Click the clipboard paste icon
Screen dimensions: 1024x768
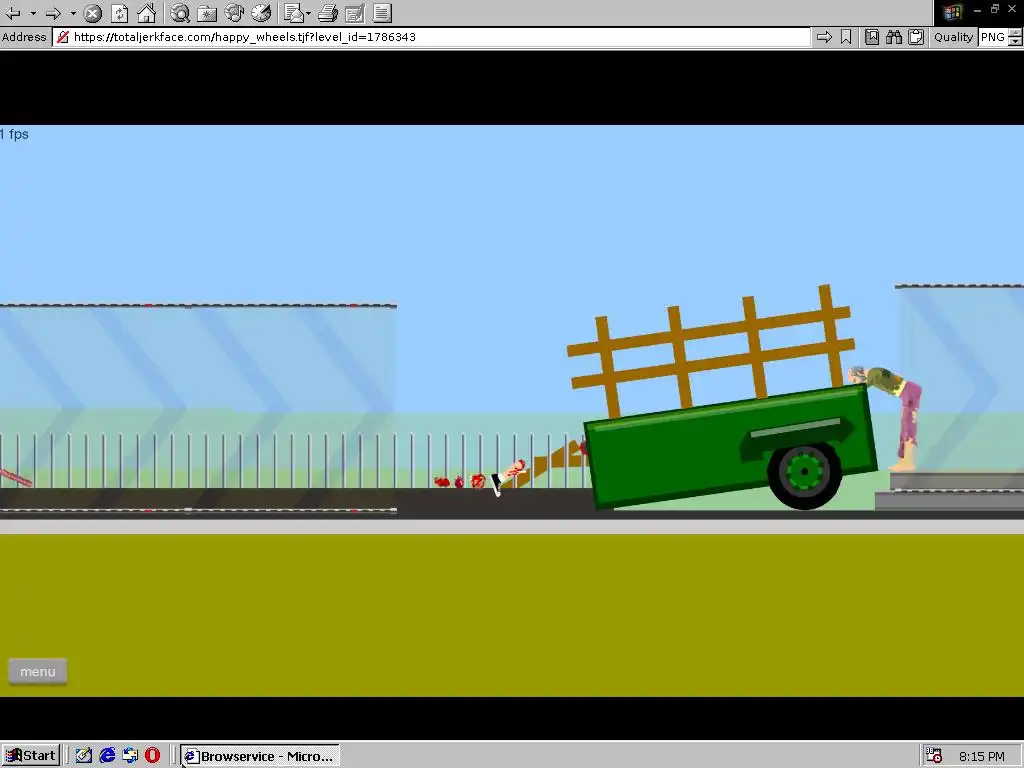pyautogui.click(x=916, y=37)
